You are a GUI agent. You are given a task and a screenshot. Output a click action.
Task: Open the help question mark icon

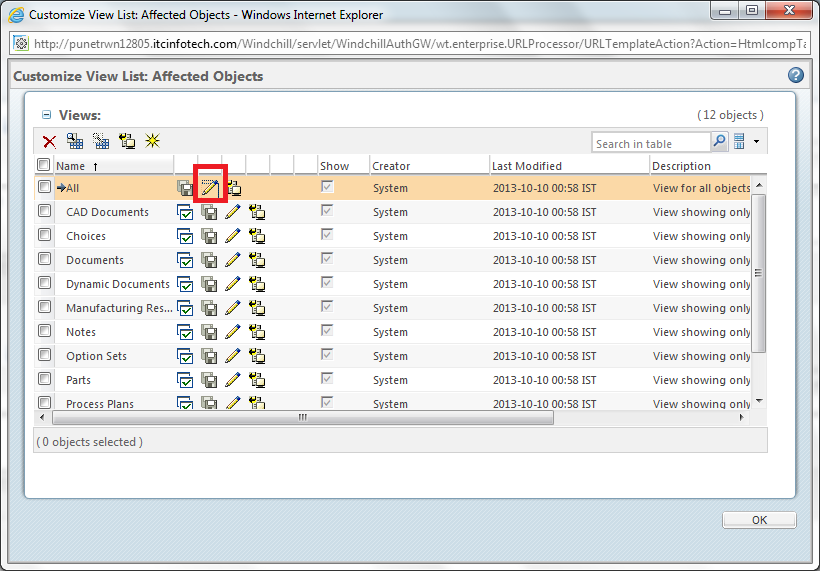click(x=795, y=75)
